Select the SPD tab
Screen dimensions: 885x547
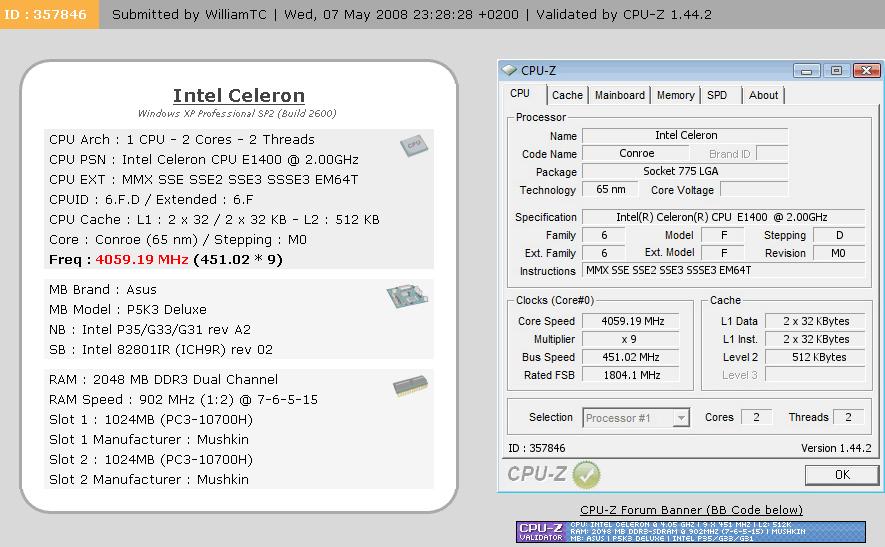[717, 95]
